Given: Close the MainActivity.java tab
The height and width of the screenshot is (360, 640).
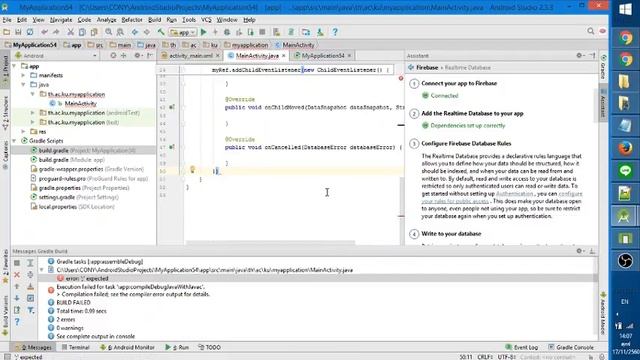Looking at the screenshot, I should 284,56.
